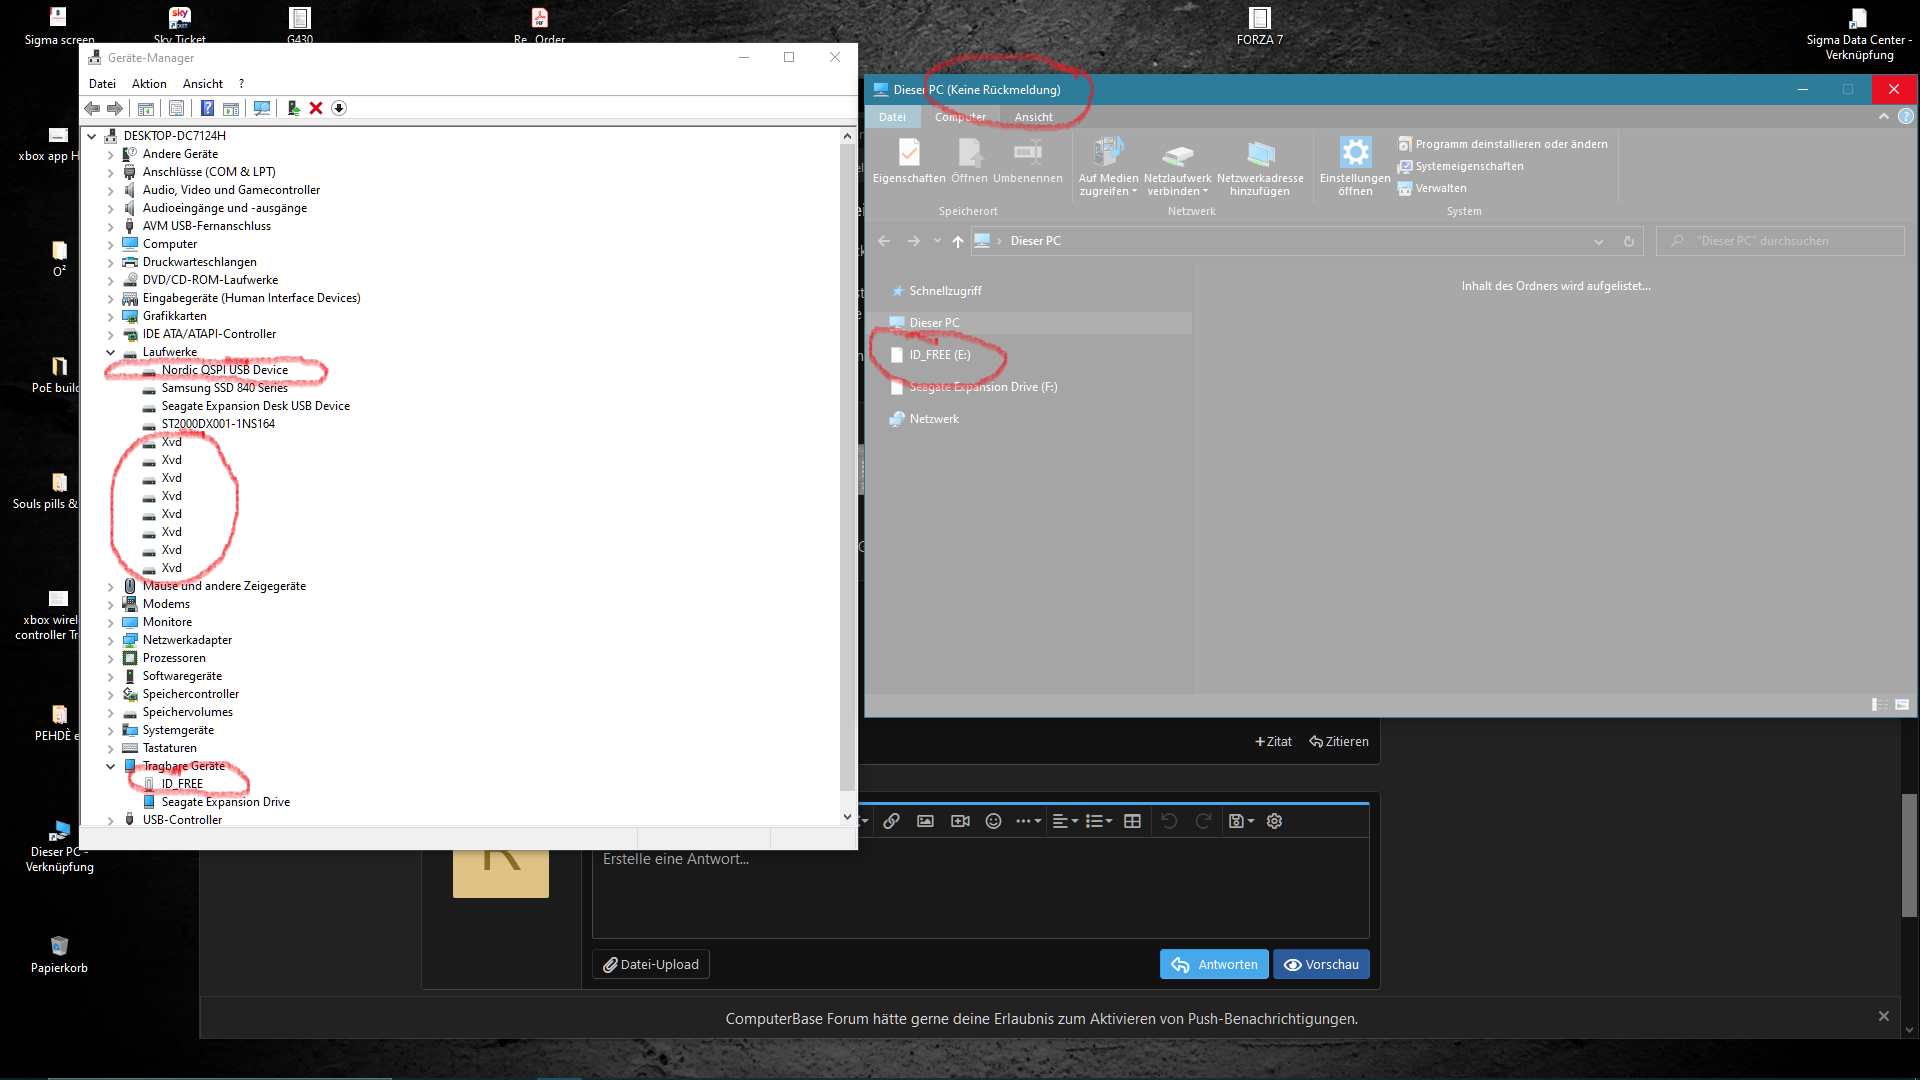The image size is (1920, 1080).
Task: Collapse the Laufwerke tree node
Action: pyautogui.click(x=111, y=352)
